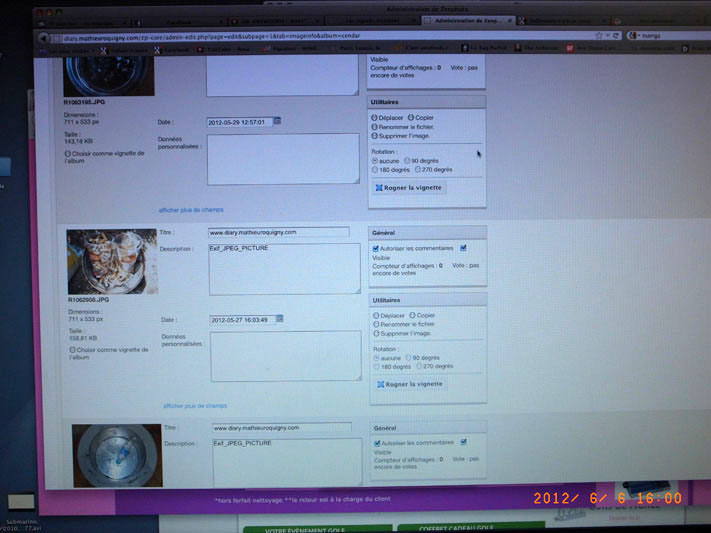This screenshot has height=533, width=711.
Task: Click afficher plus de champs under R1063195.JPG
Action: pos(191,210)
